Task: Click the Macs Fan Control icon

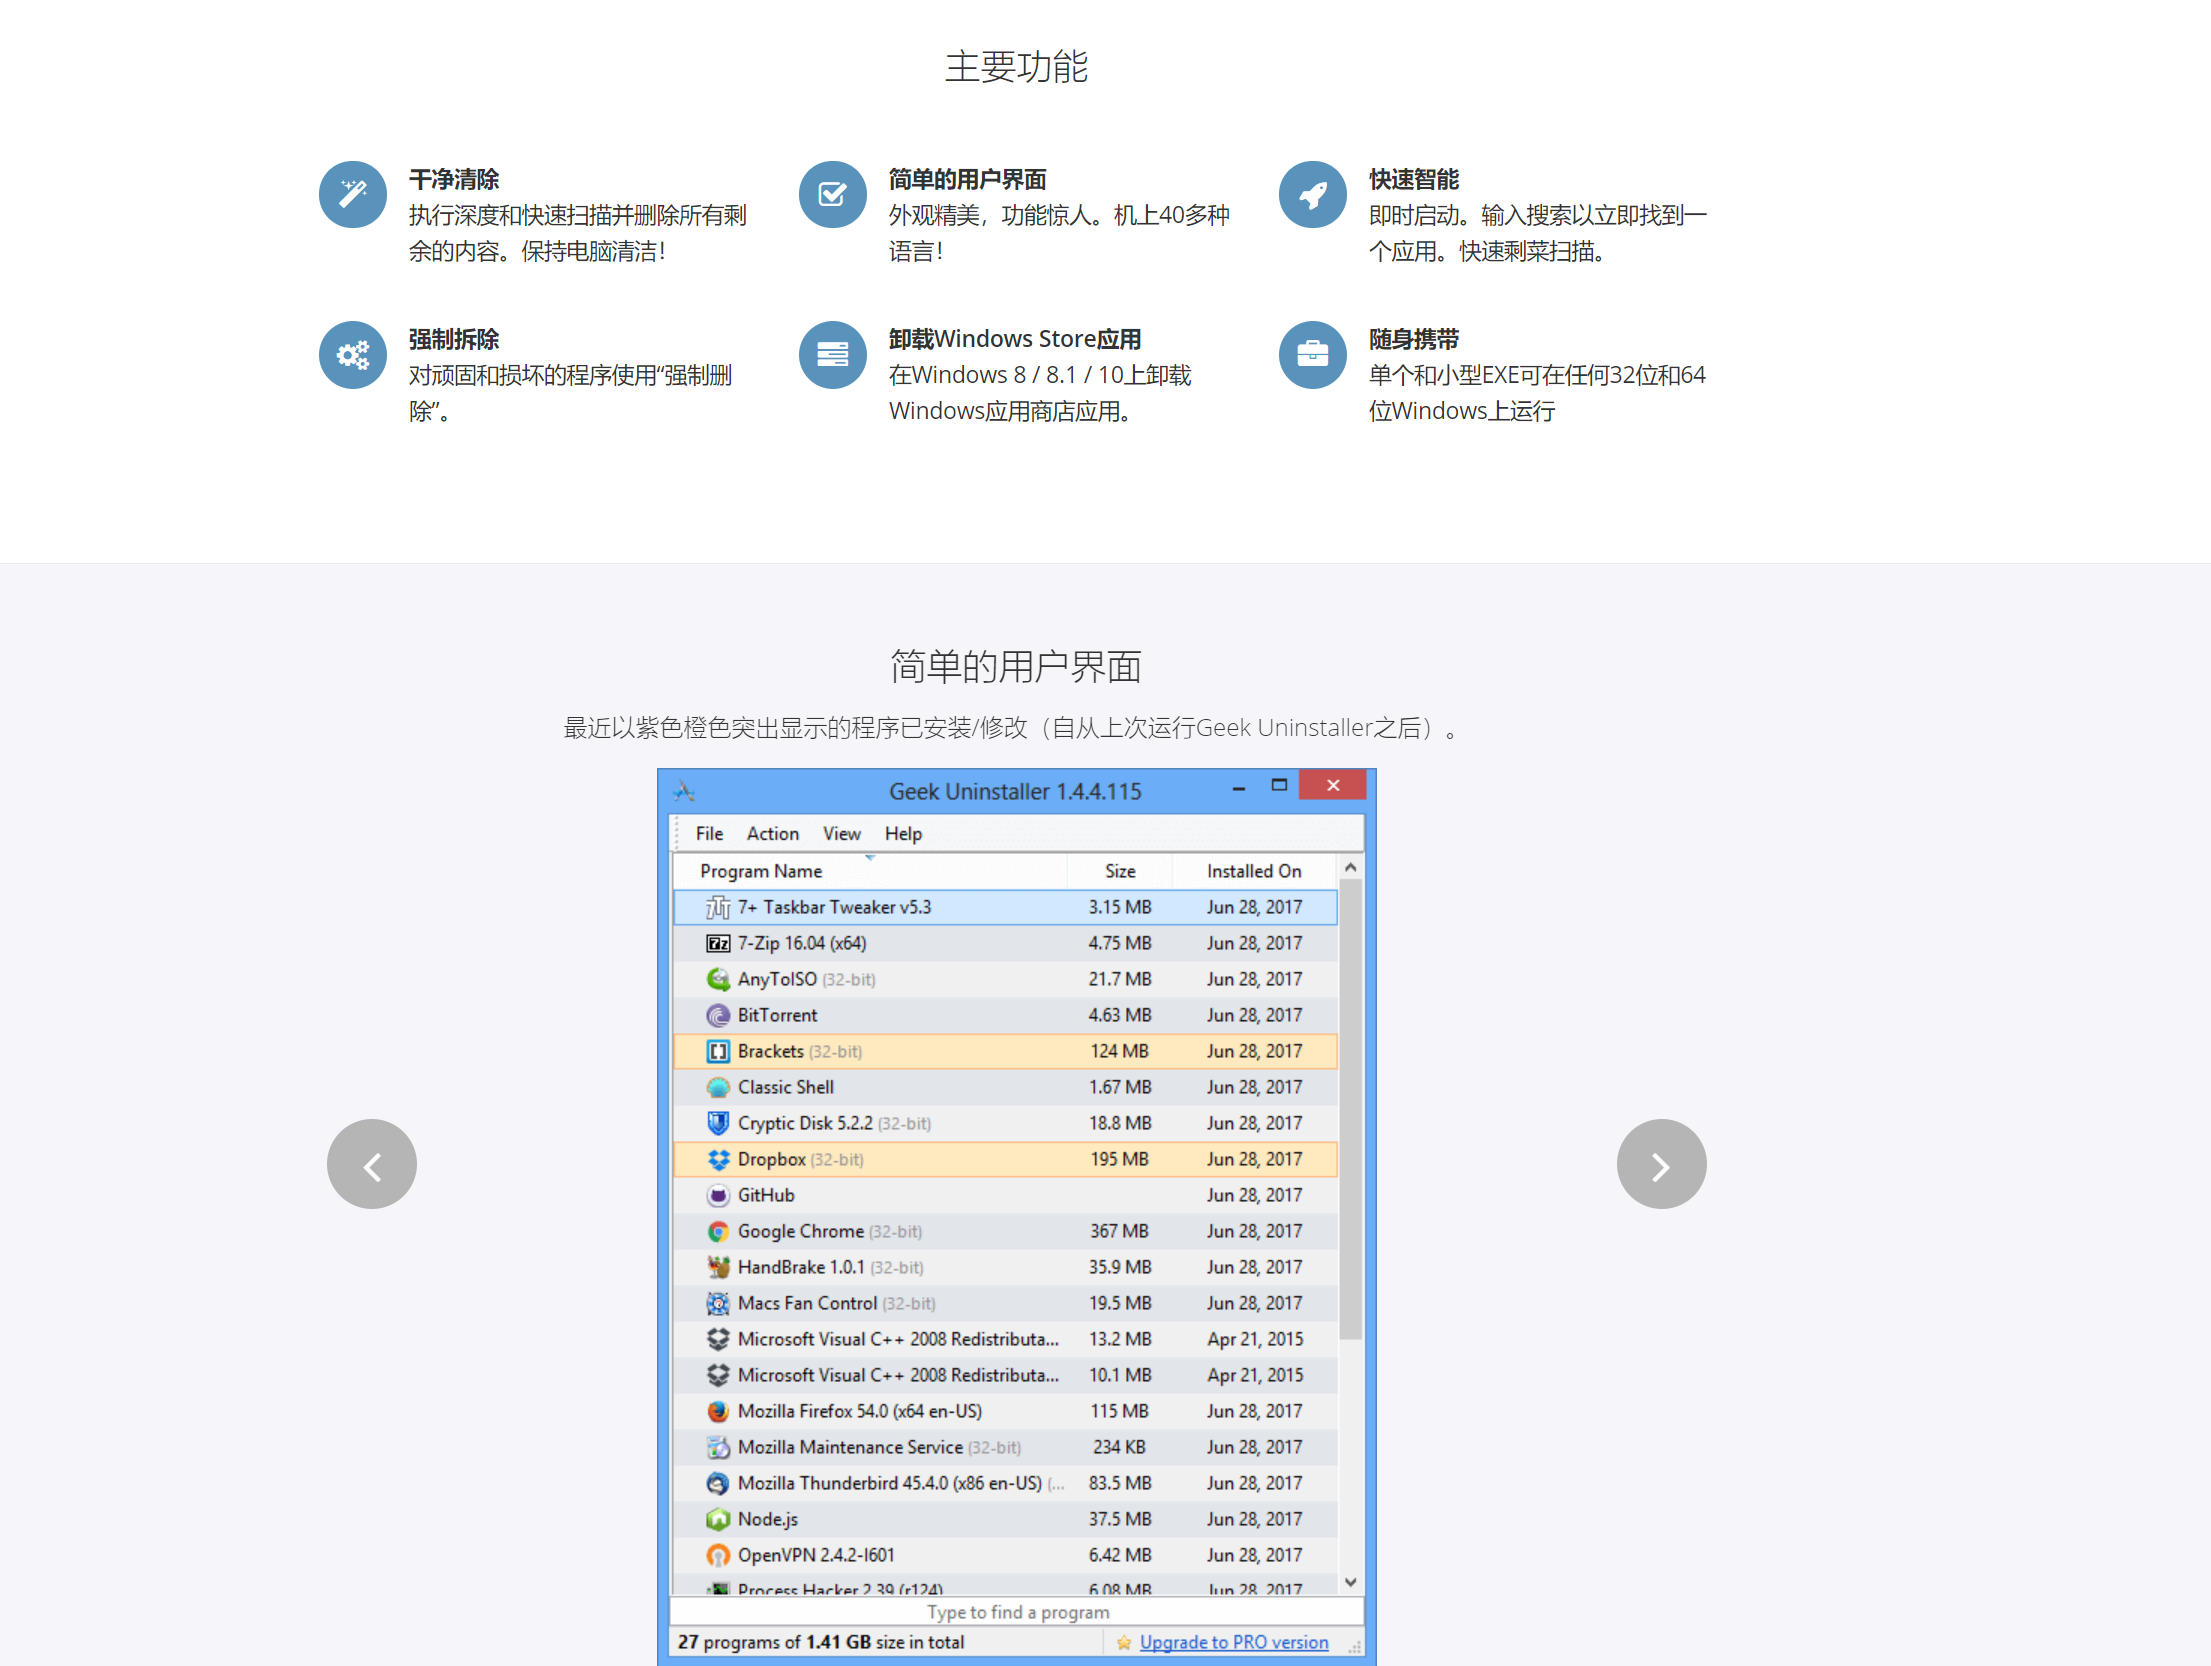Action: [718, 1303]
